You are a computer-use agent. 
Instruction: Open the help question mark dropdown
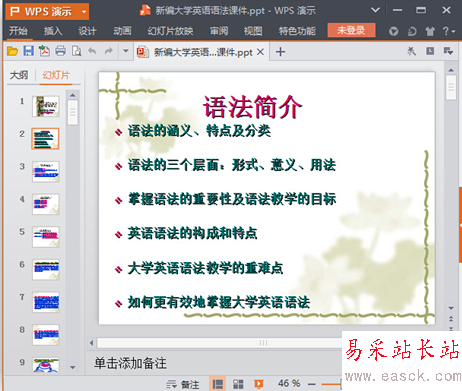coord(449,31)
